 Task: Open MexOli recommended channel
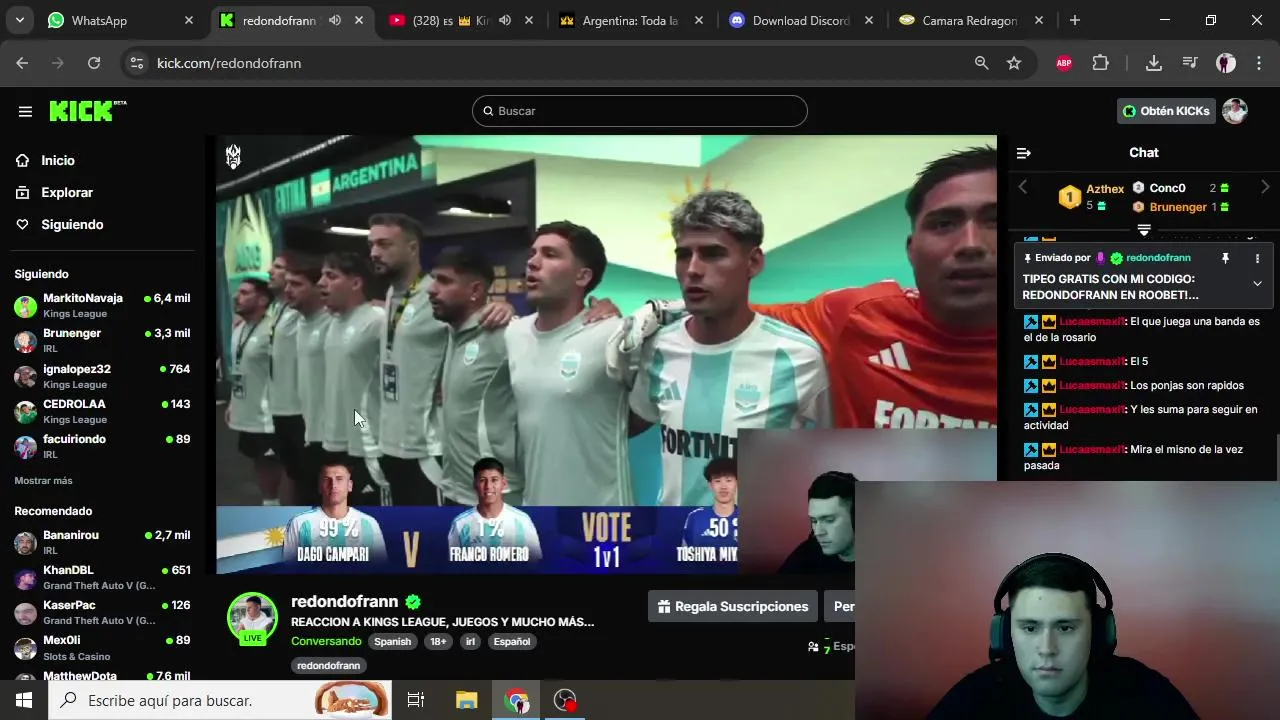point(102,647)
